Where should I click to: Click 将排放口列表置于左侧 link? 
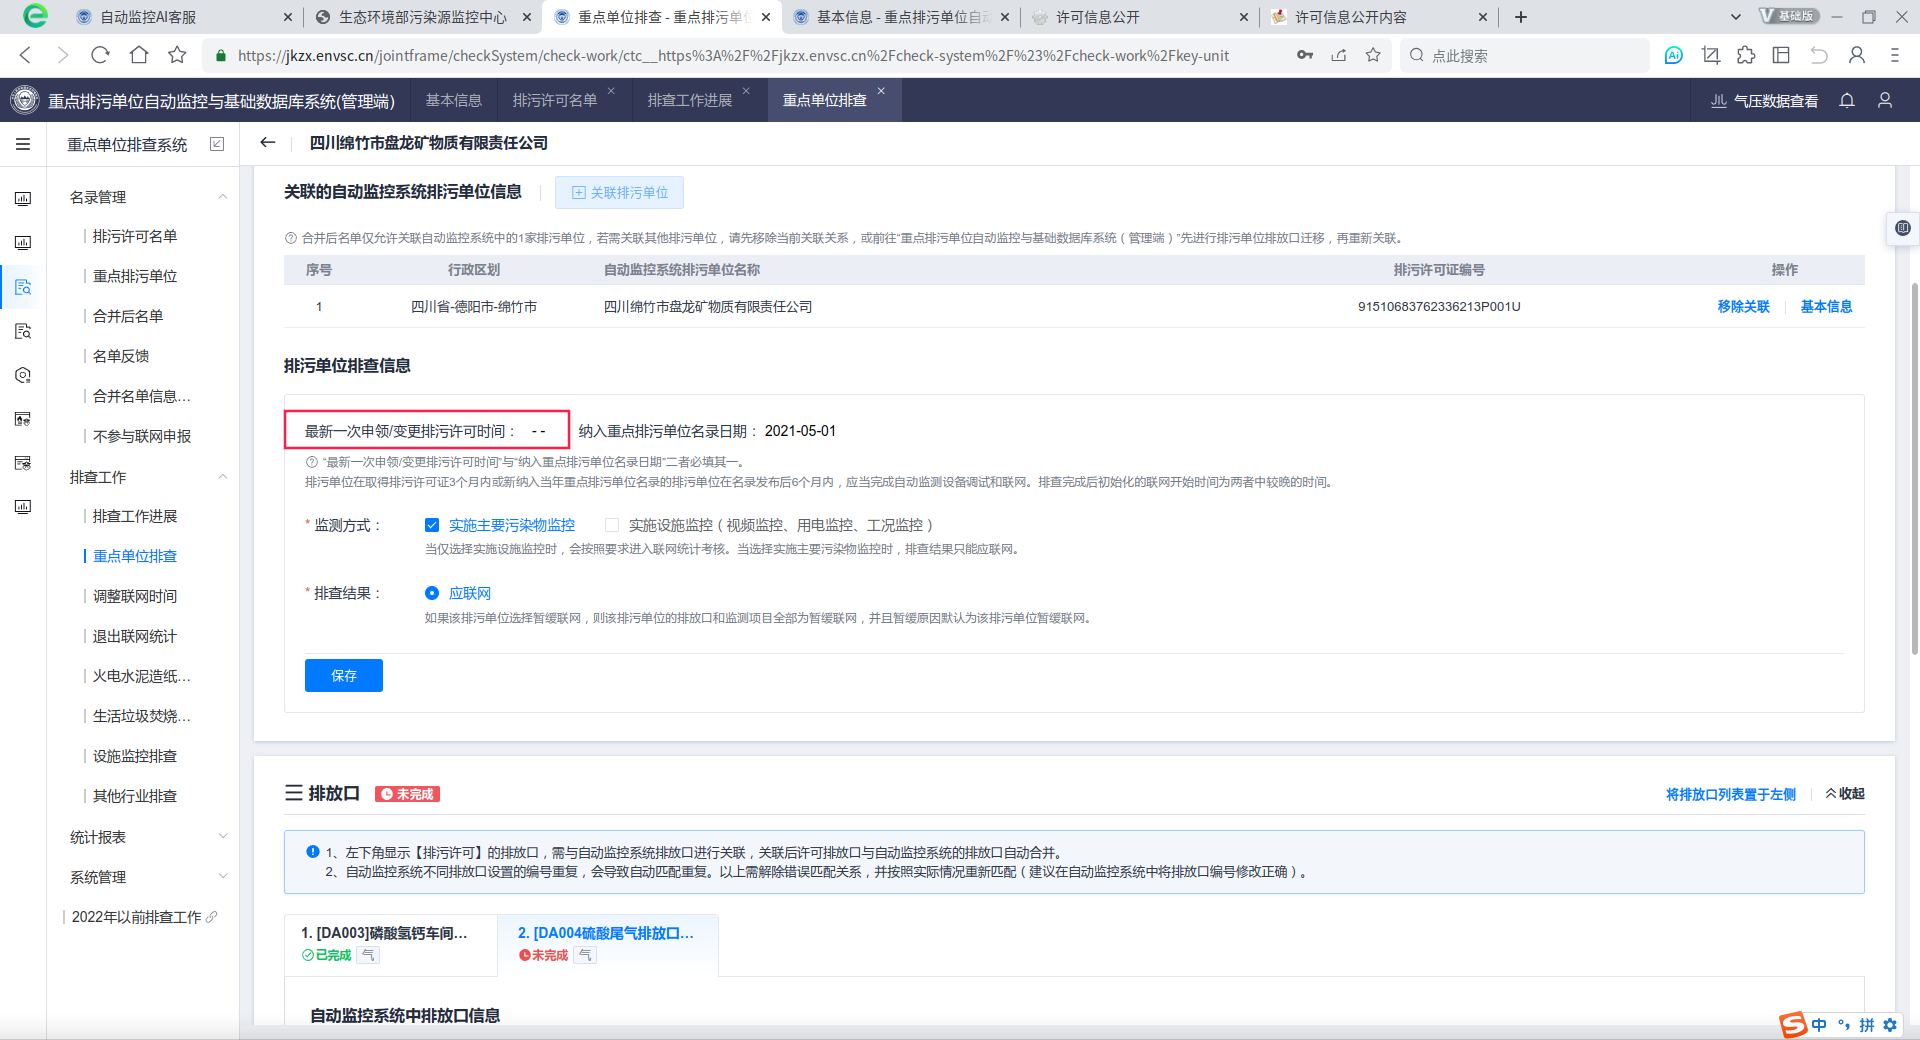click(1731, 794)
